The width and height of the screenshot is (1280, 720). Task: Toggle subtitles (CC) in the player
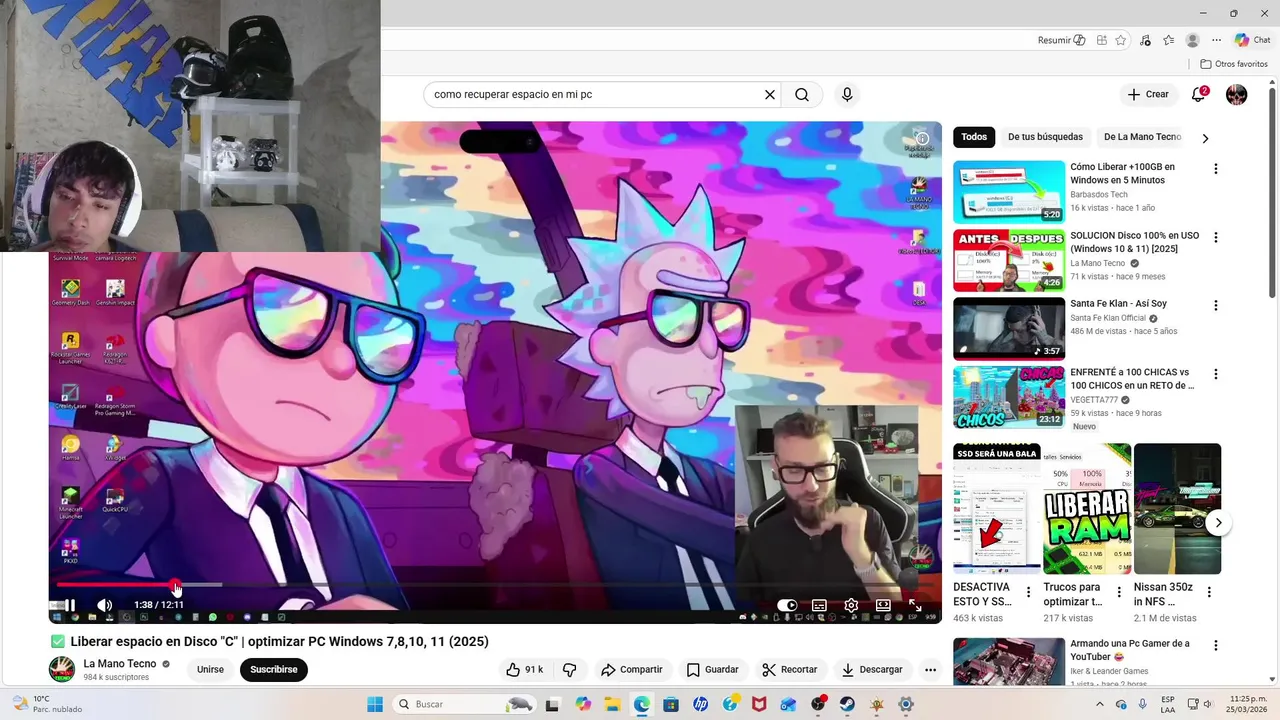pos(819,605)
